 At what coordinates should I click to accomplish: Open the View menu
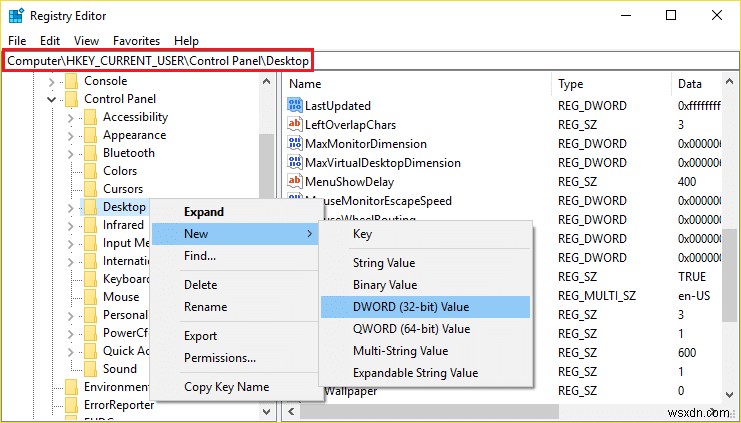pyautogui.click(x=86, y=41)
